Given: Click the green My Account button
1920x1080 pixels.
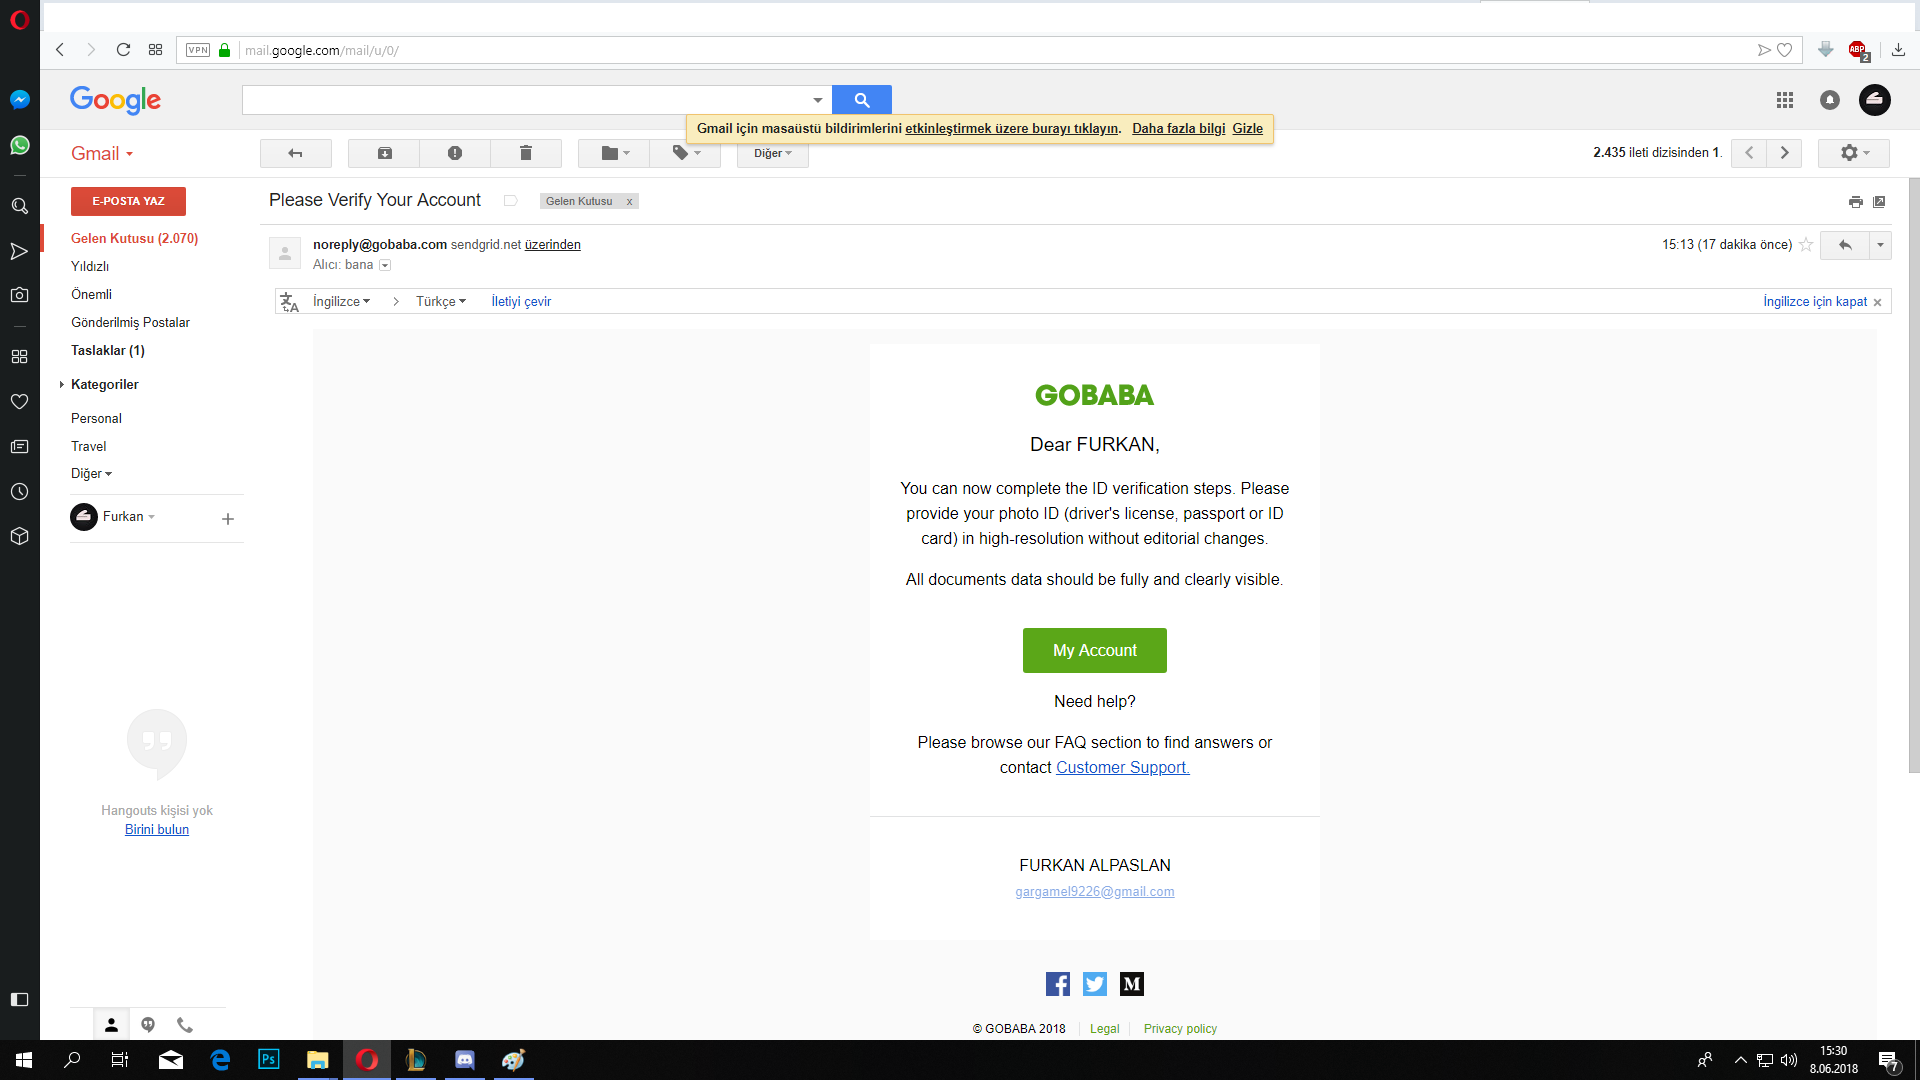Looking at the screenshot, I should click(1094, 650).
